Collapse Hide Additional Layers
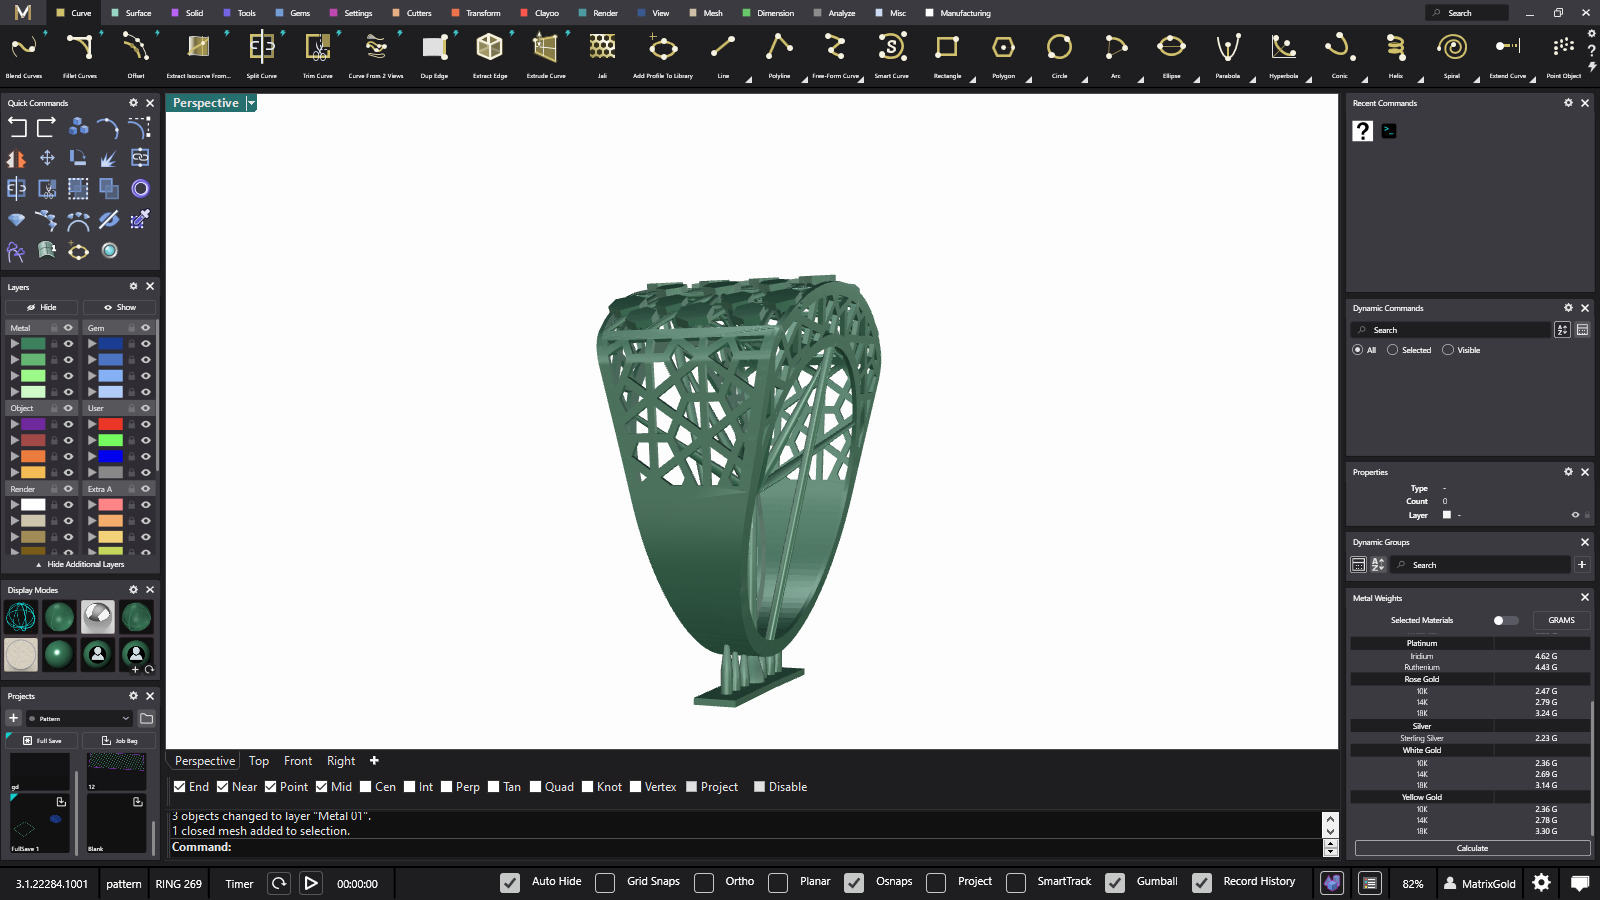The height and width of the screenshot is (900, 1600). [80, 564]
